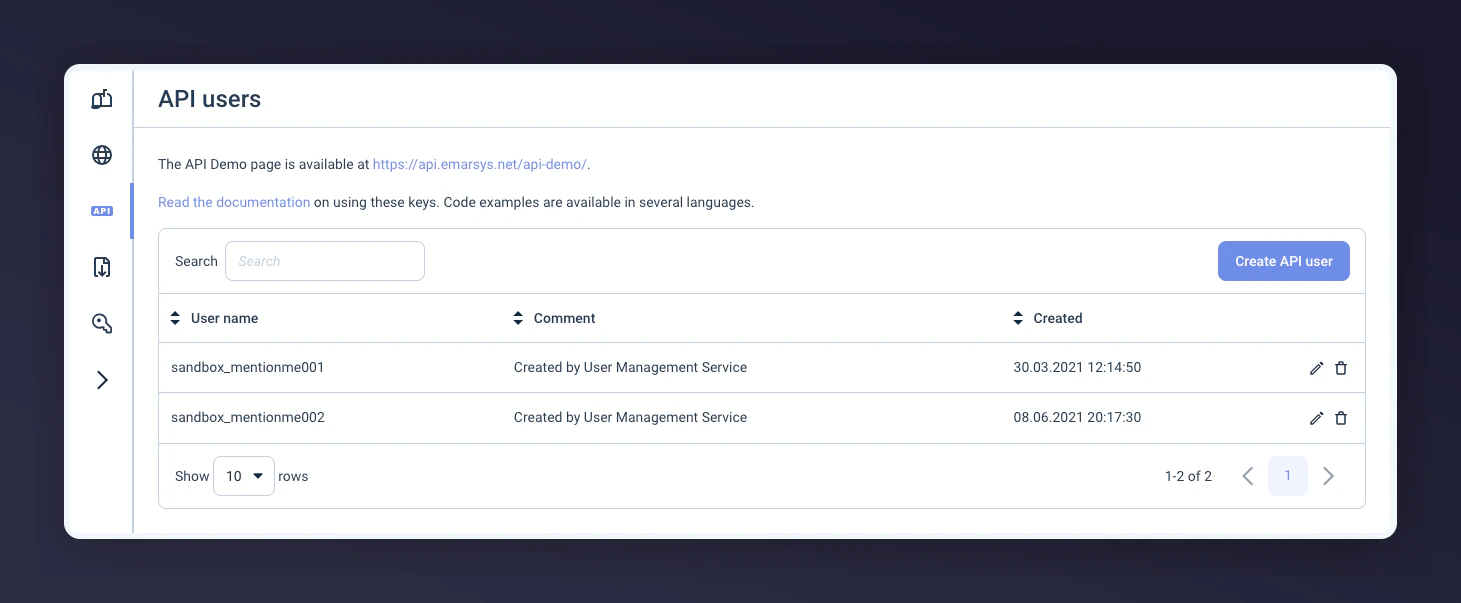Open the file download sidebar icon

point(101,267)
